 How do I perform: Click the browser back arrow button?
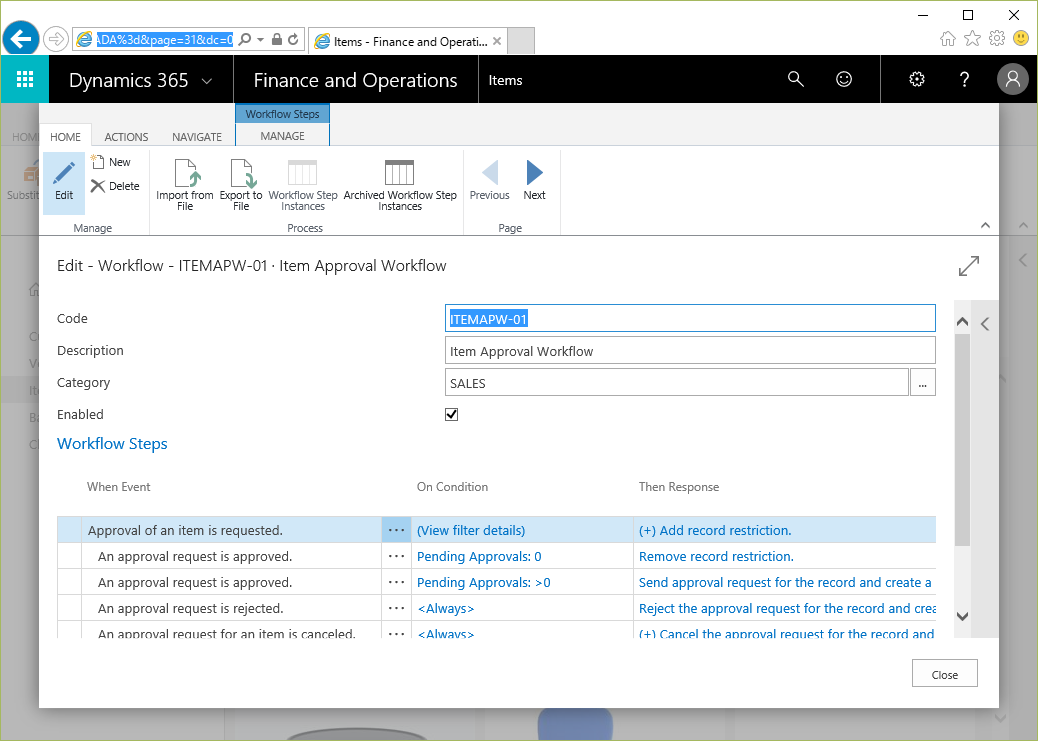pos(21,40)
